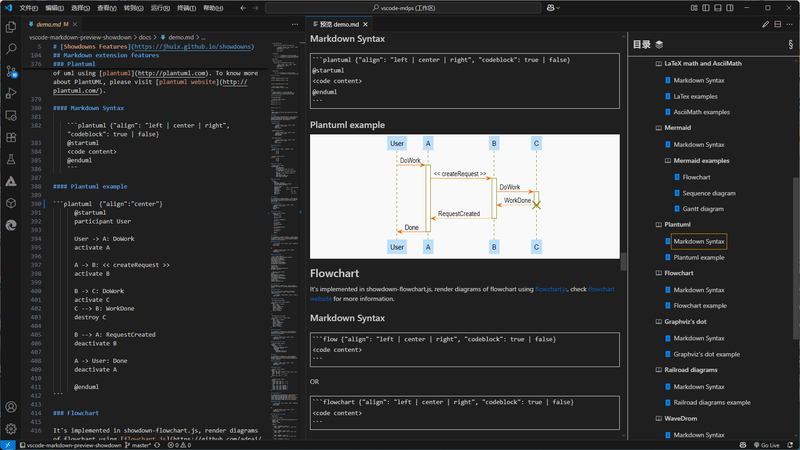Open the package cube icon view
This screenshot has width=800, height=450.
(11, 203)
